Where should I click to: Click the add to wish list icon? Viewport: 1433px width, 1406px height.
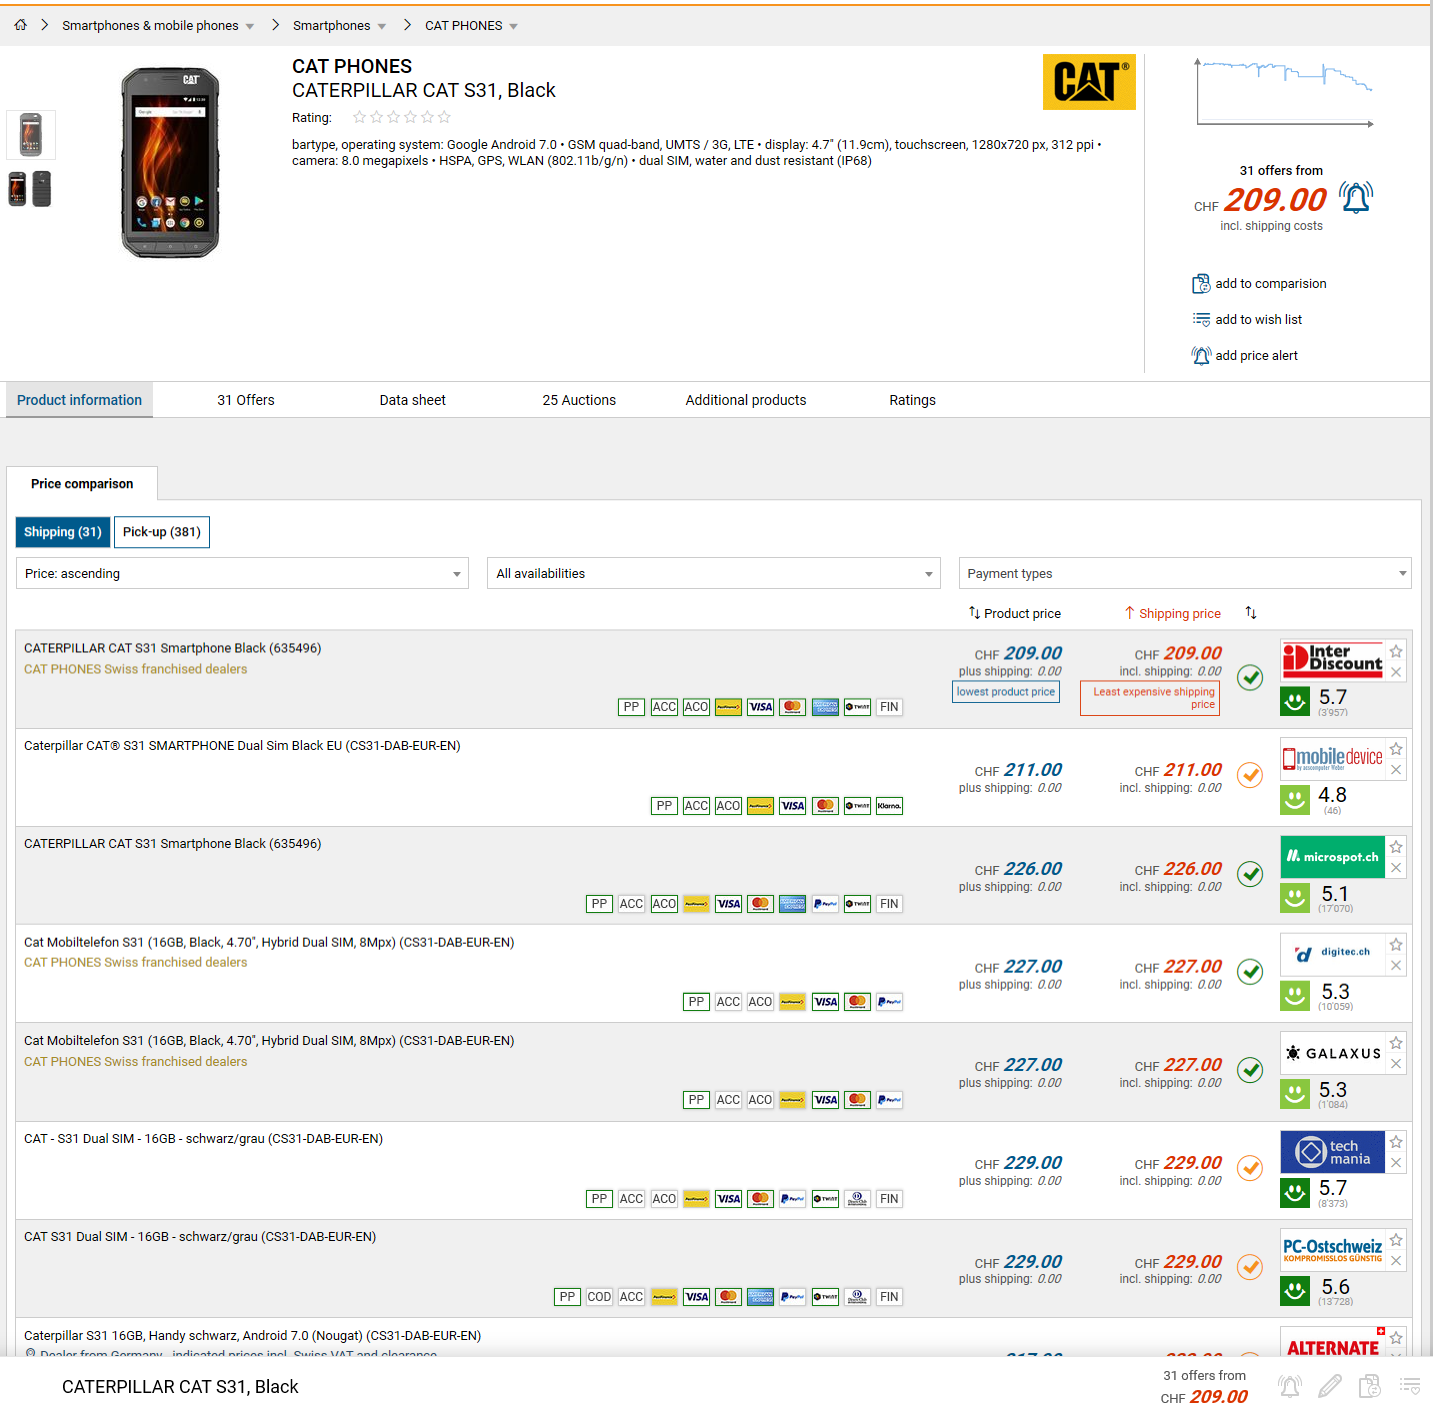pyautogui.click(x=1200, y=320)
